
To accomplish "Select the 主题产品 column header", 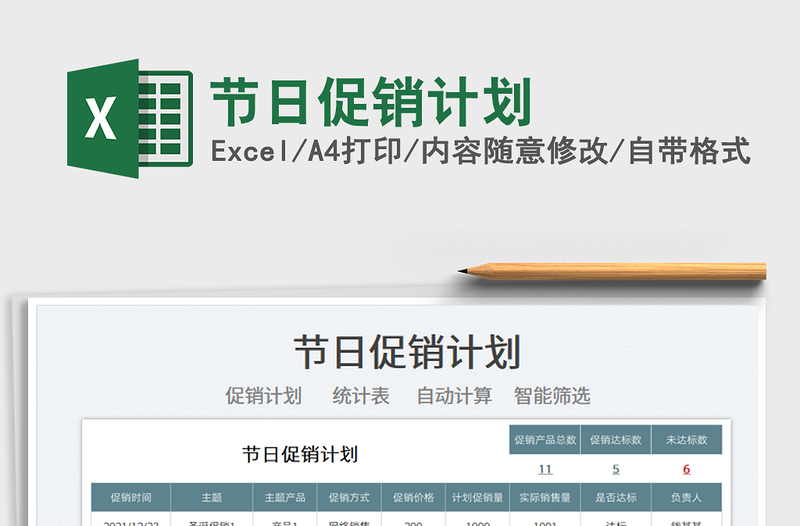I will pos(285,497).
